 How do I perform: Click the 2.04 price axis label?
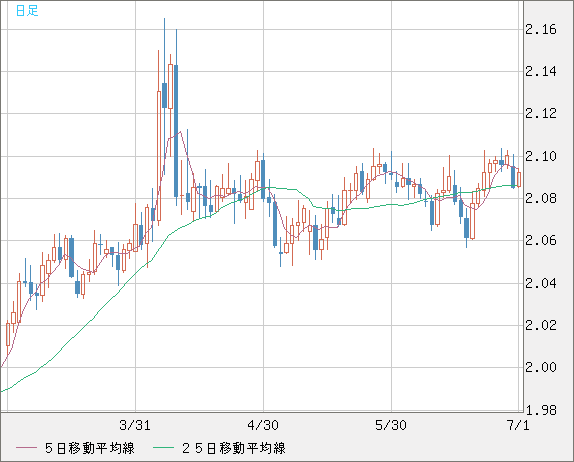[541, 283]
